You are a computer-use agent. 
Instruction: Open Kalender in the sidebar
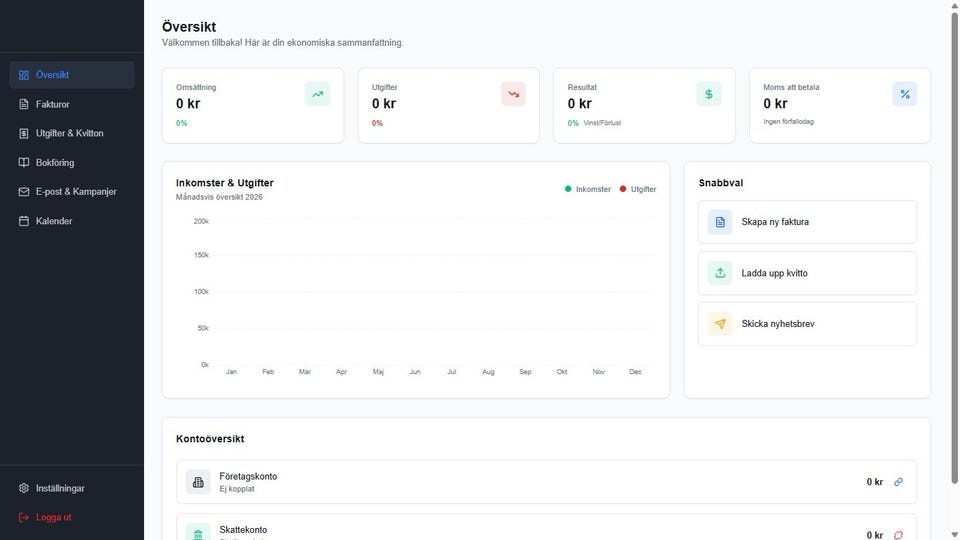(x=54, y=221)
